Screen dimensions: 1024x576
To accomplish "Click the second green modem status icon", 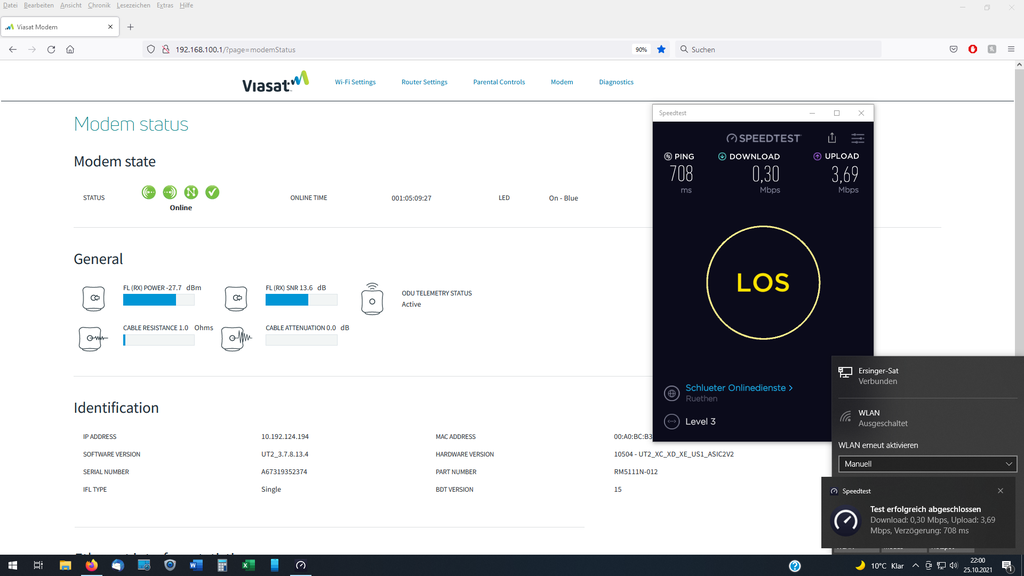I will coord(170,192).
